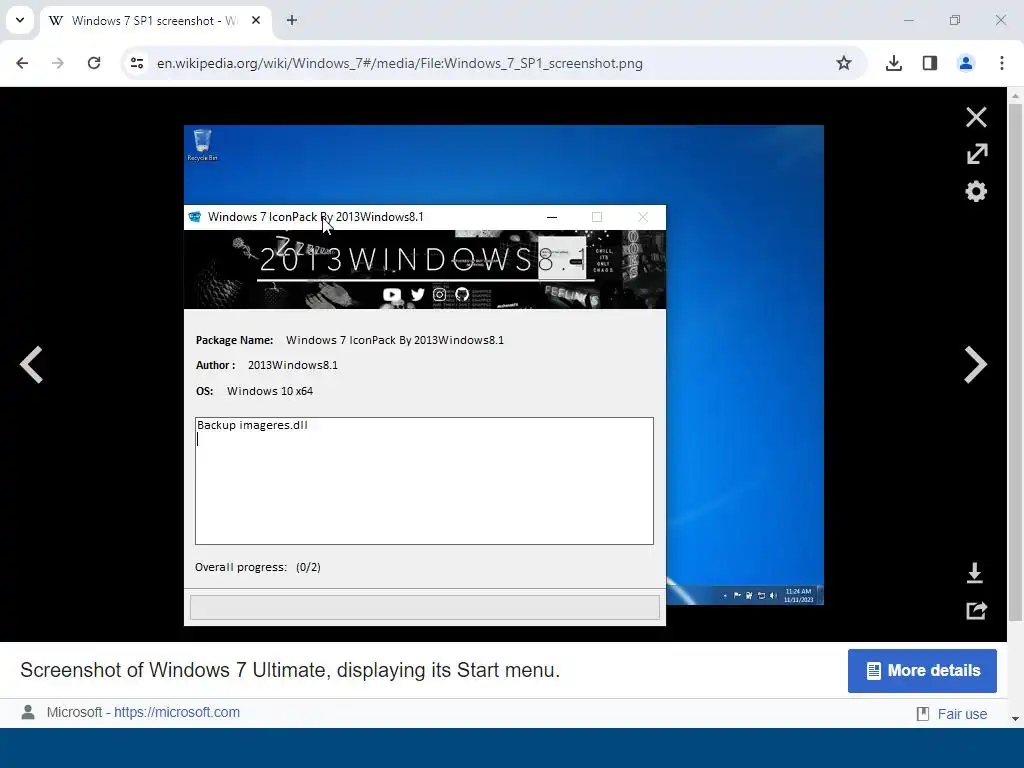Share or embed this file icon
The image size is (1024, 768).
click(x=976, y=611)
